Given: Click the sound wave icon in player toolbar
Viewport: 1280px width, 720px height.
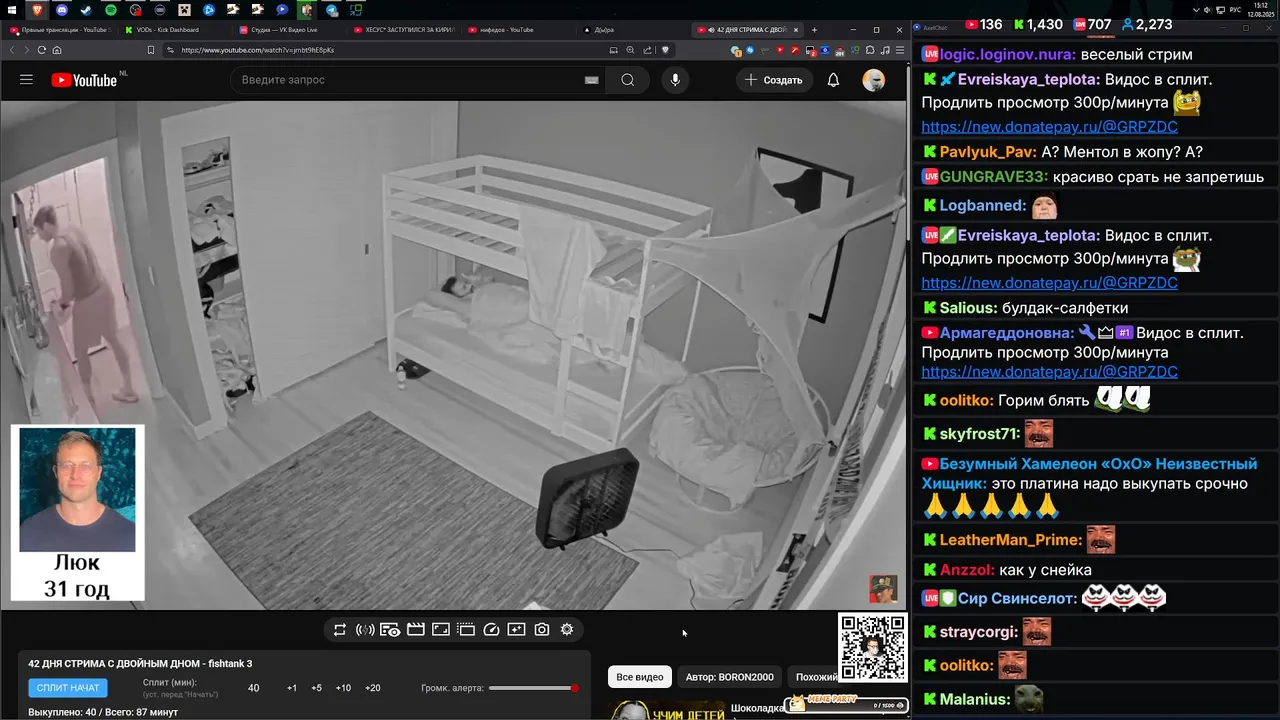Looking at the screenshot, I should coord(365,629).
